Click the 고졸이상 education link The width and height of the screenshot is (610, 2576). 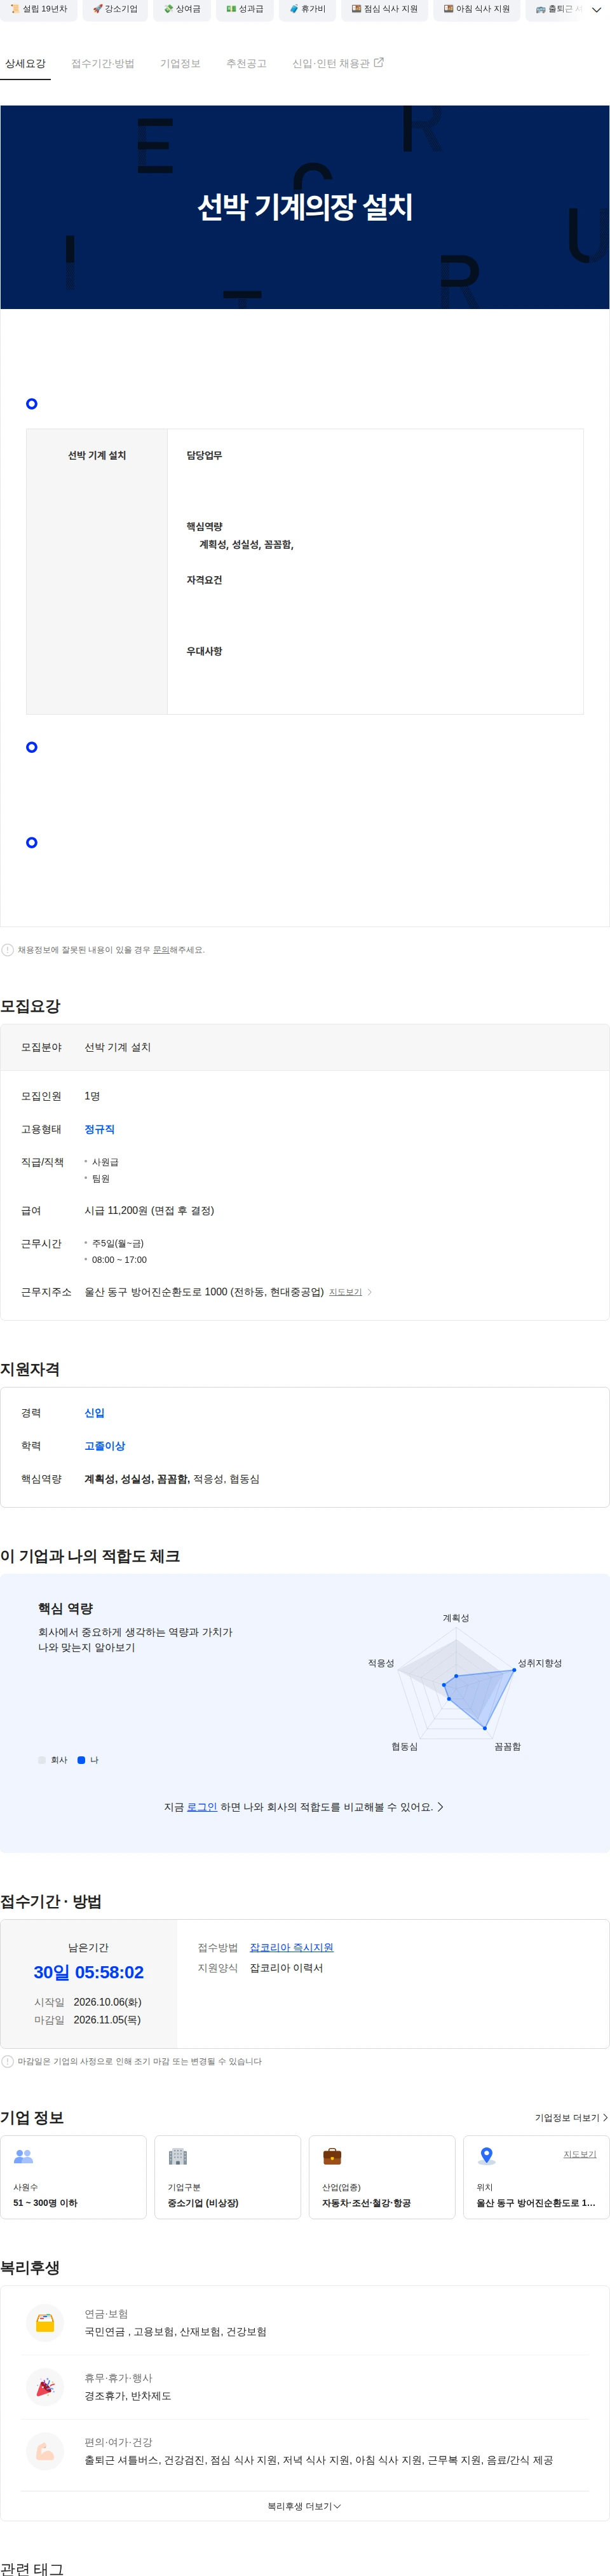coord(105,1446)
